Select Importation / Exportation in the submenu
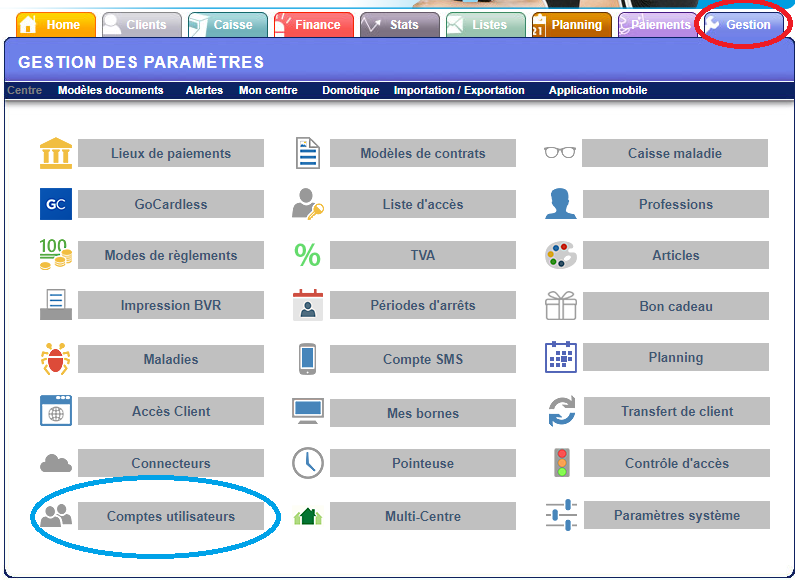The image size is (795, 580). coord(459,90)
